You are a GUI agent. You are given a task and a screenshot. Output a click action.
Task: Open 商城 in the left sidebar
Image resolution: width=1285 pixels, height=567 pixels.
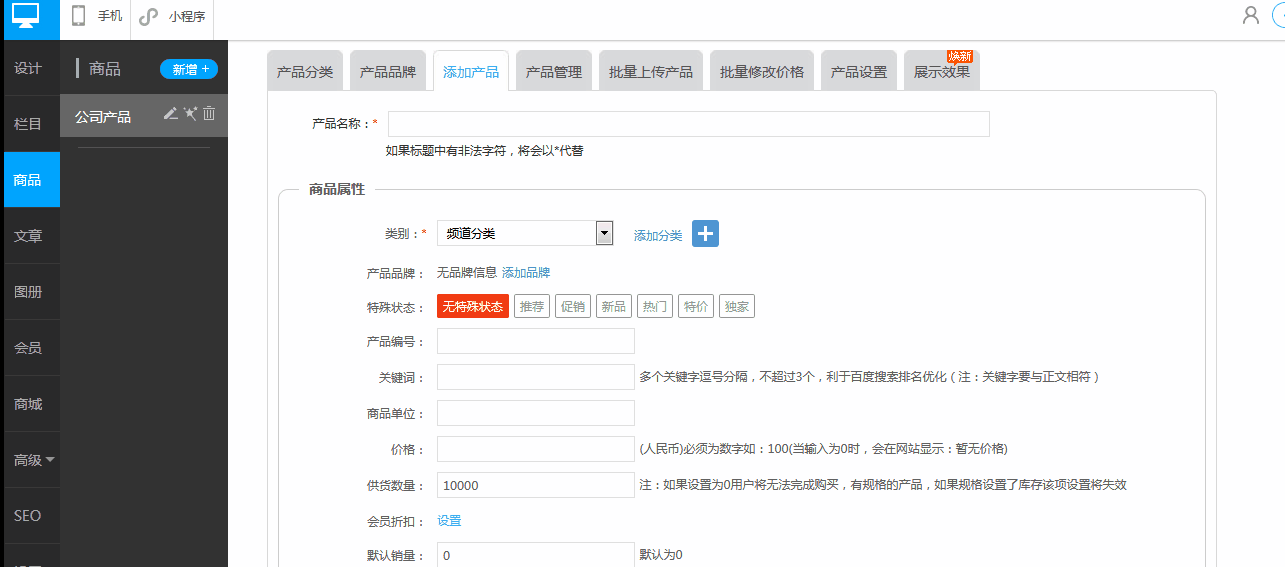28,404
